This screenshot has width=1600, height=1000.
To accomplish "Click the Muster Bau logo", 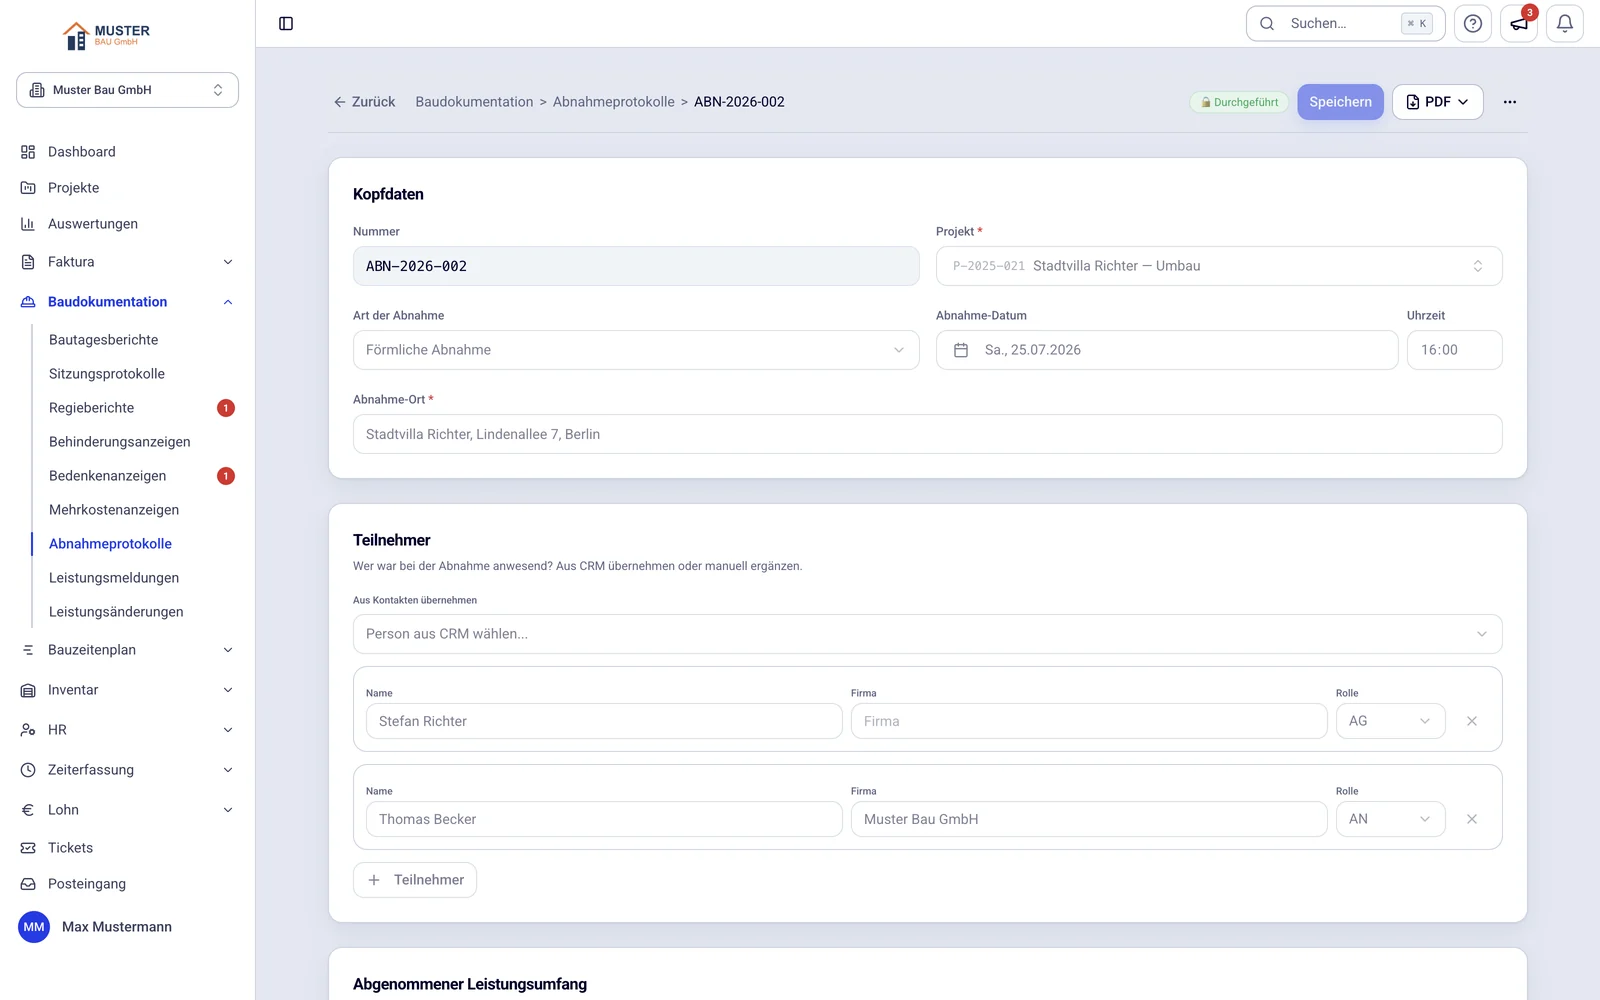I will point(106,36).
